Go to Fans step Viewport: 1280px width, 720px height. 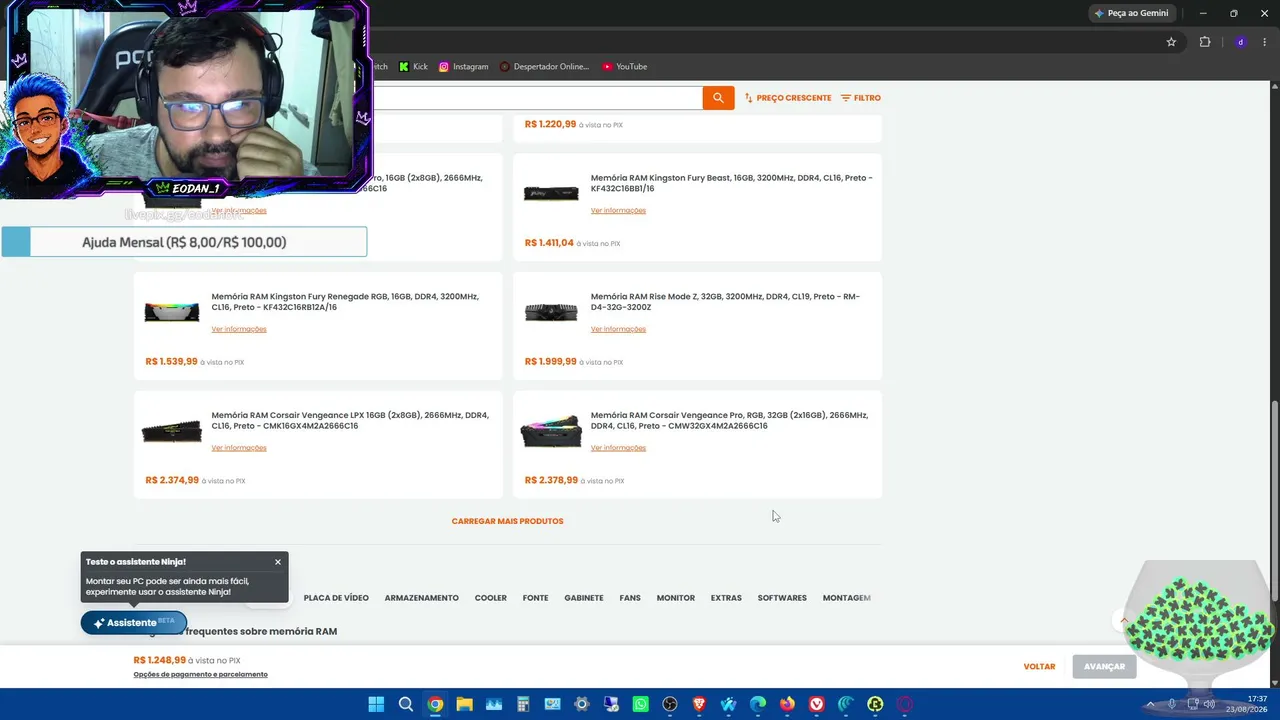[630, 598]
